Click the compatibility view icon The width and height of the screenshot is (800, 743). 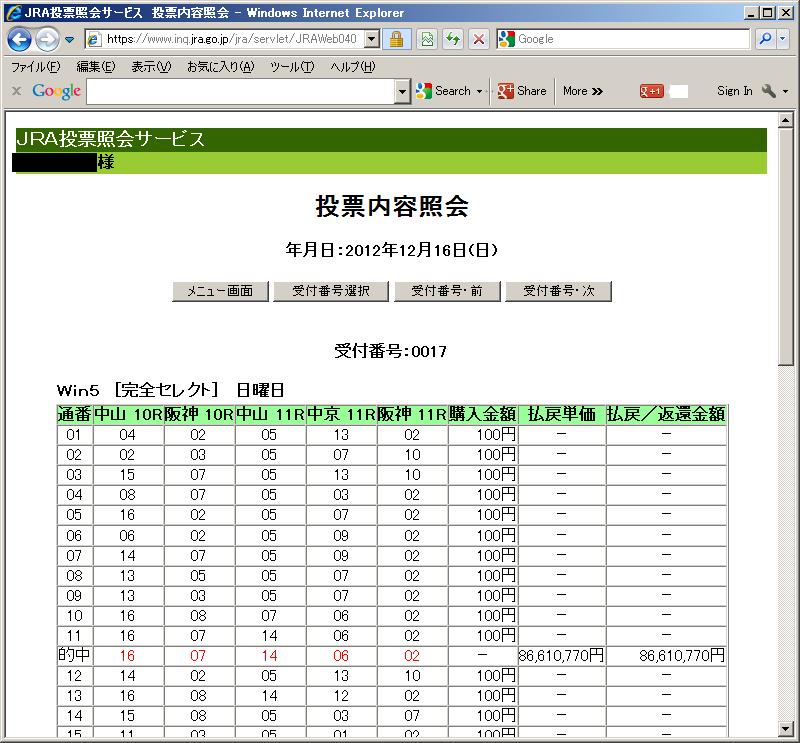tap(427, 39)
